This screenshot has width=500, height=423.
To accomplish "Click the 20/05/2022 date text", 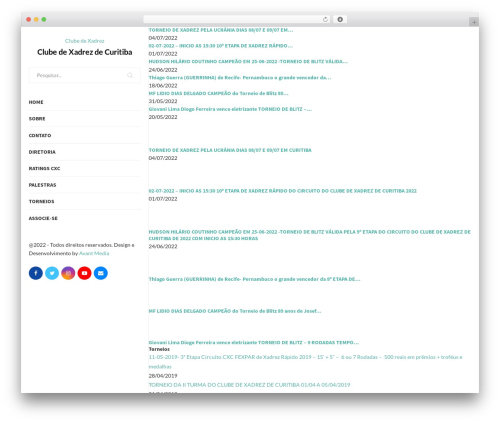I will [163, 117].
